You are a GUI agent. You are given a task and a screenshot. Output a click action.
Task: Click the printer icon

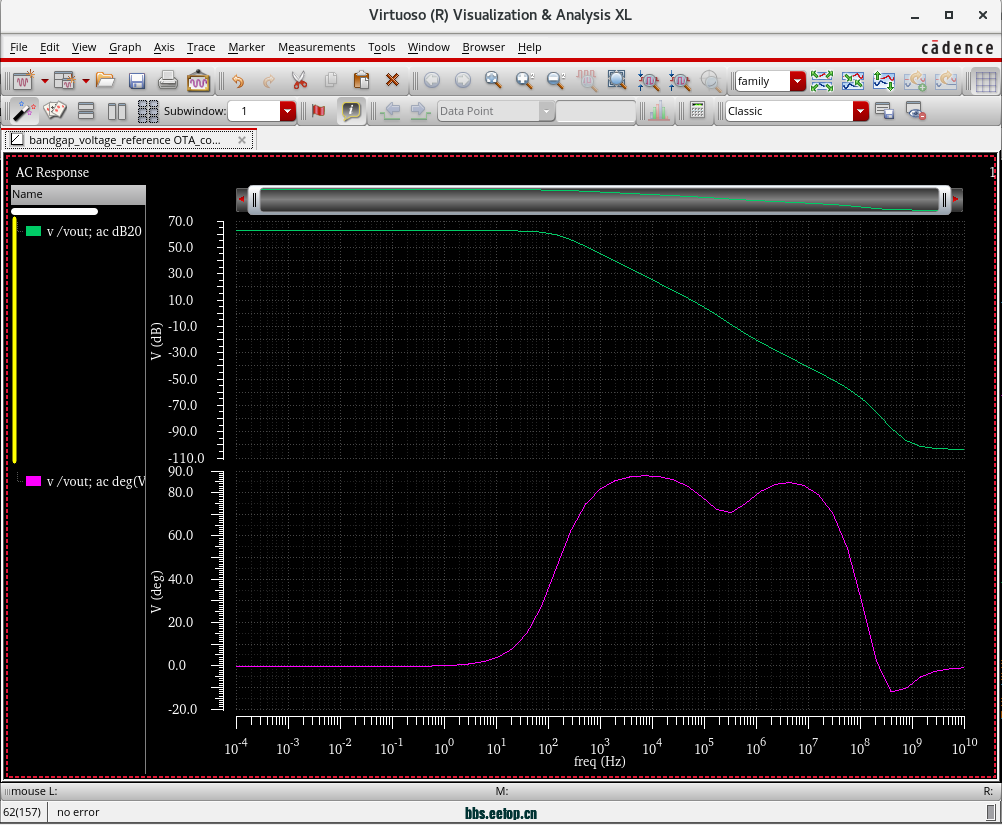tap(167, 81)
